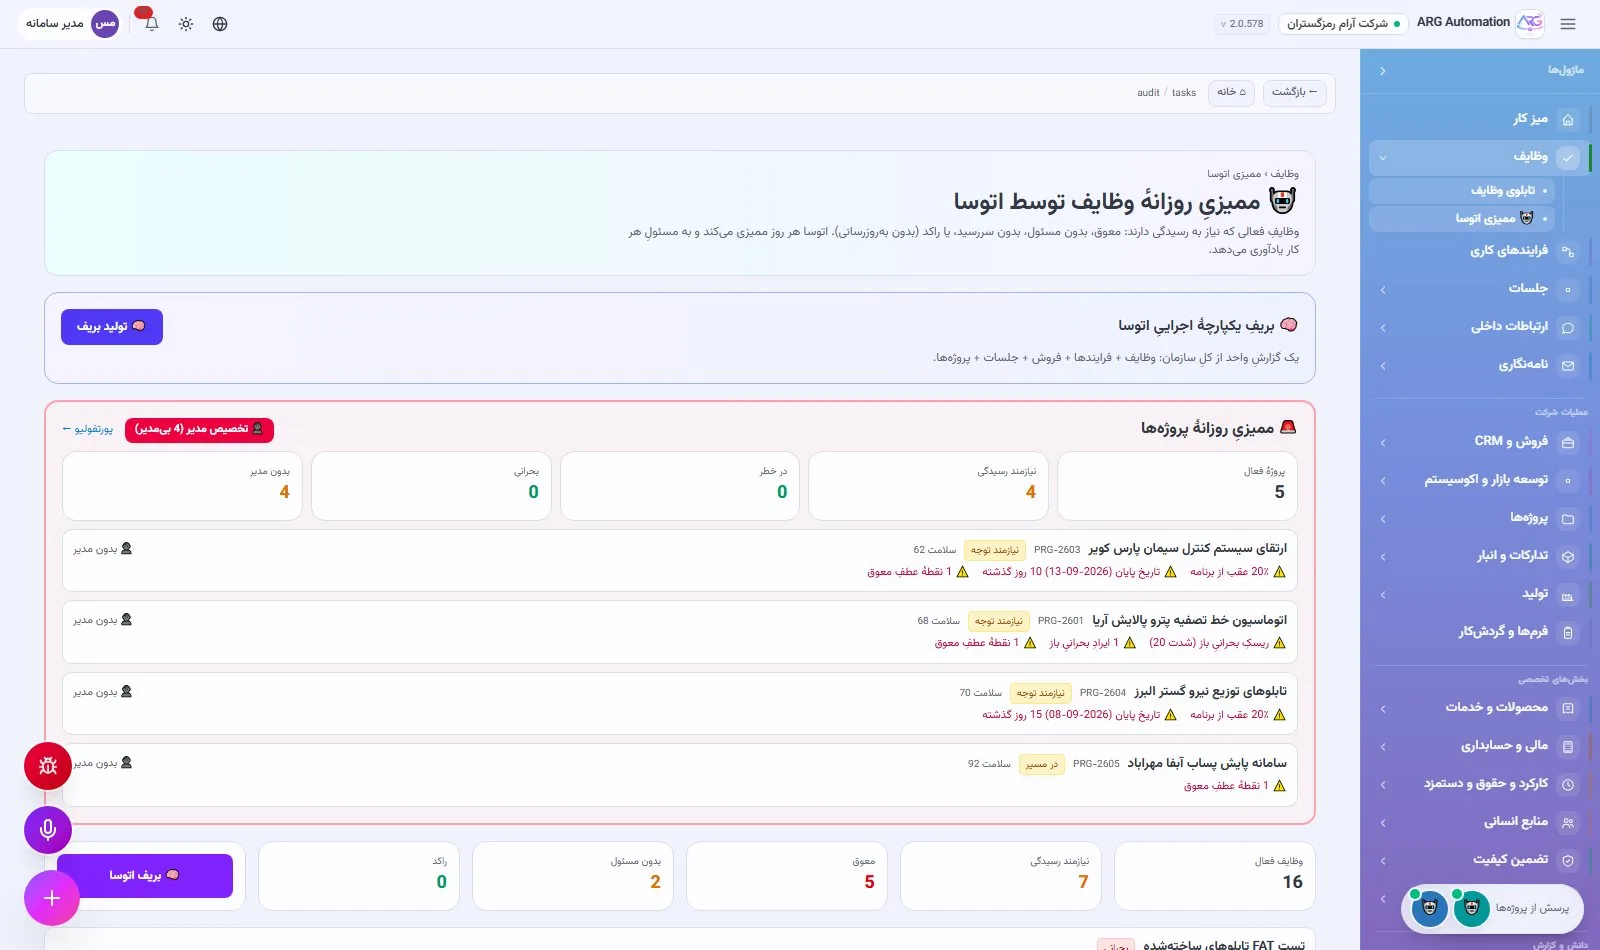
Task: Click تخصیص مدیر (4 بی‌مدیر) red button
Action: 199,429
